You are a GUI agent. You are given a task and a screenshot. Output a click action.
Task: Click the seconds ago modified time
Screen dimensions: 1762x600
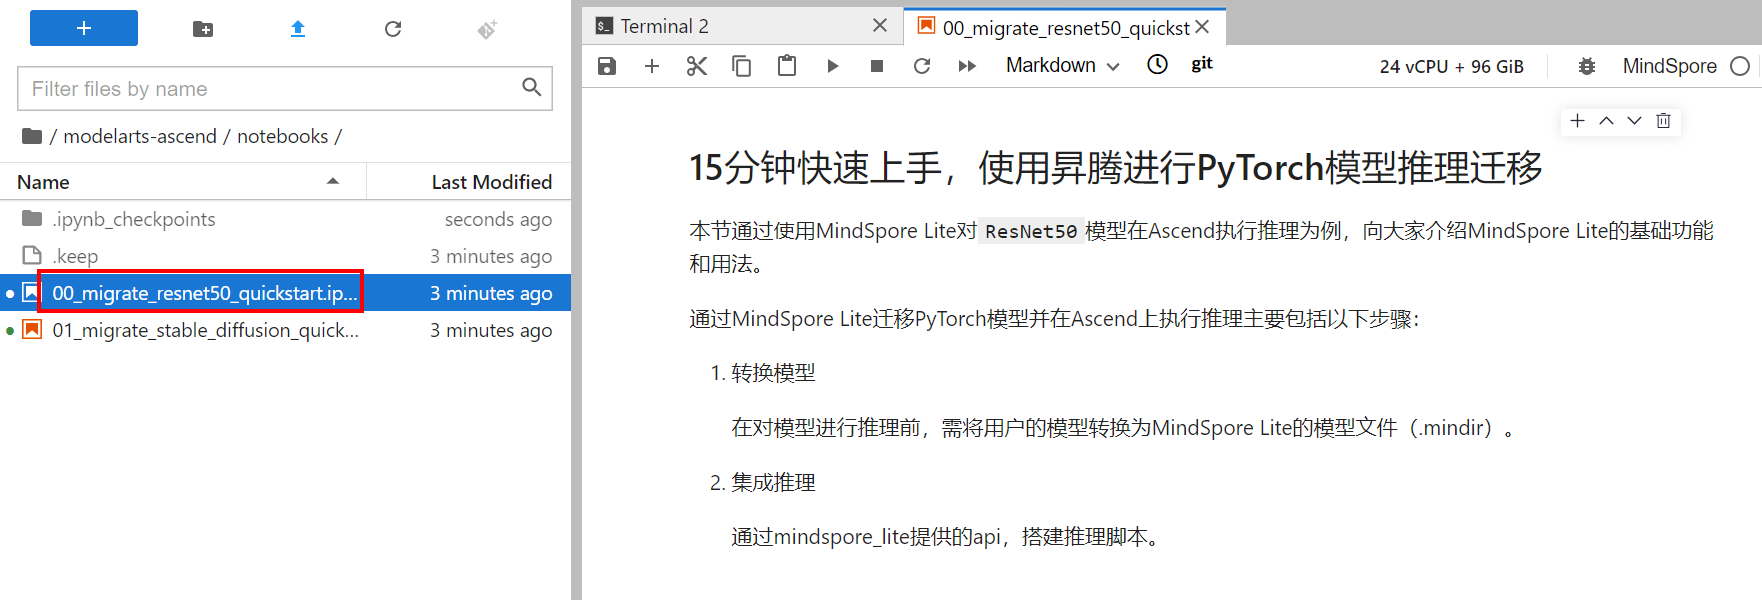coord(498,219)
